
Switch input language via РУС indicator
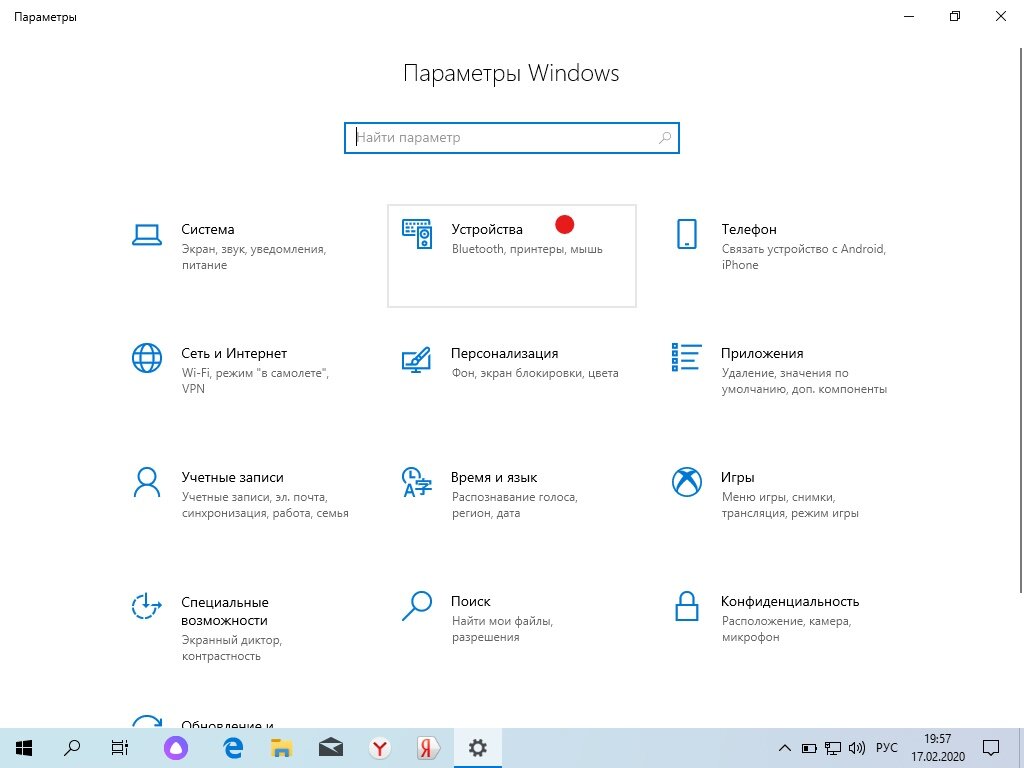tap(886, 747)
